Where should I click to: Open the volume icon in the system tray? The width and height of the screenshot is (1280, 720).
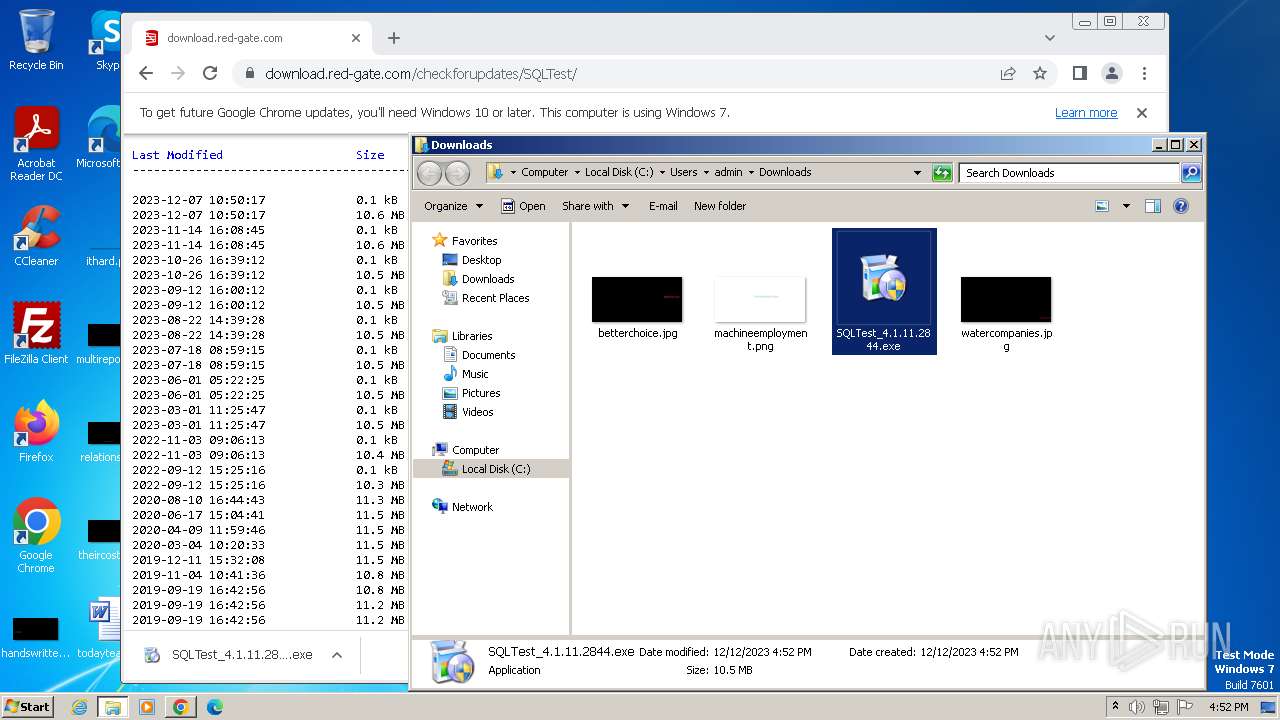pos(1138,707)
